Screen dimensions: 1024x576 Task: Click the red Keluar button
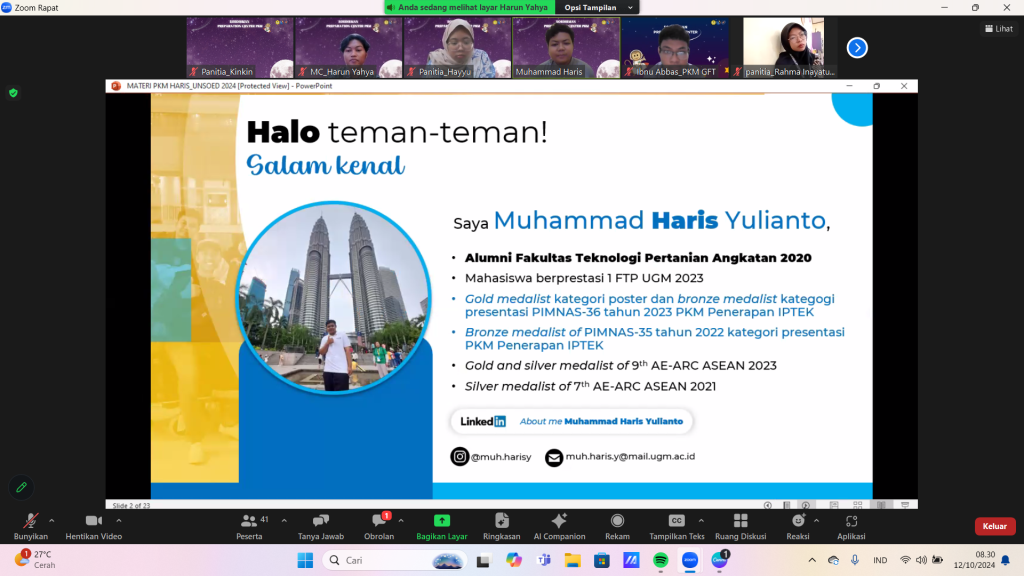(x=994, y=526)
